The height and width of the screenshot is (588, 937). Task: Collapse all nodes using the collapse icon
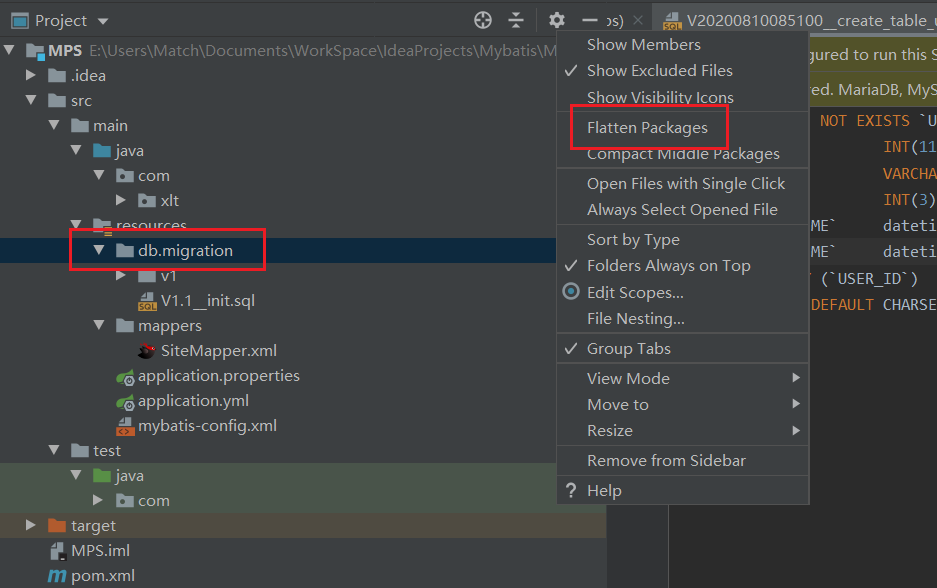click(518, 19)
